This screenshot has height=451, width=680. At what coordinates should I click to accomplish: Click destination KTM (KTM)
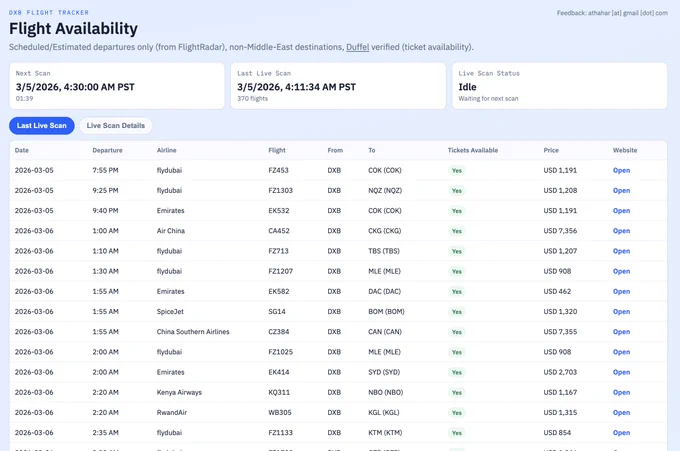pyautogui.click(x=385, y=432)
